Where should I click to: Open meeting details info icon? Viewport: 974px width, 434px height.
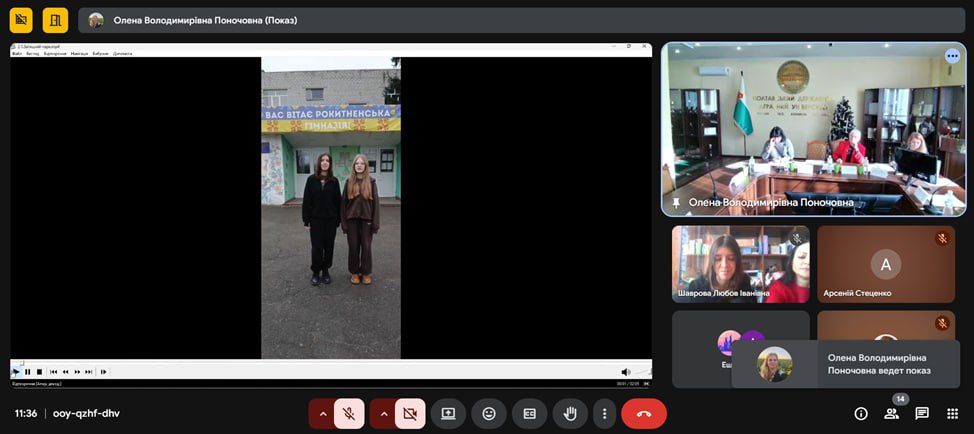pyautogui.click(x=861, y=413)
